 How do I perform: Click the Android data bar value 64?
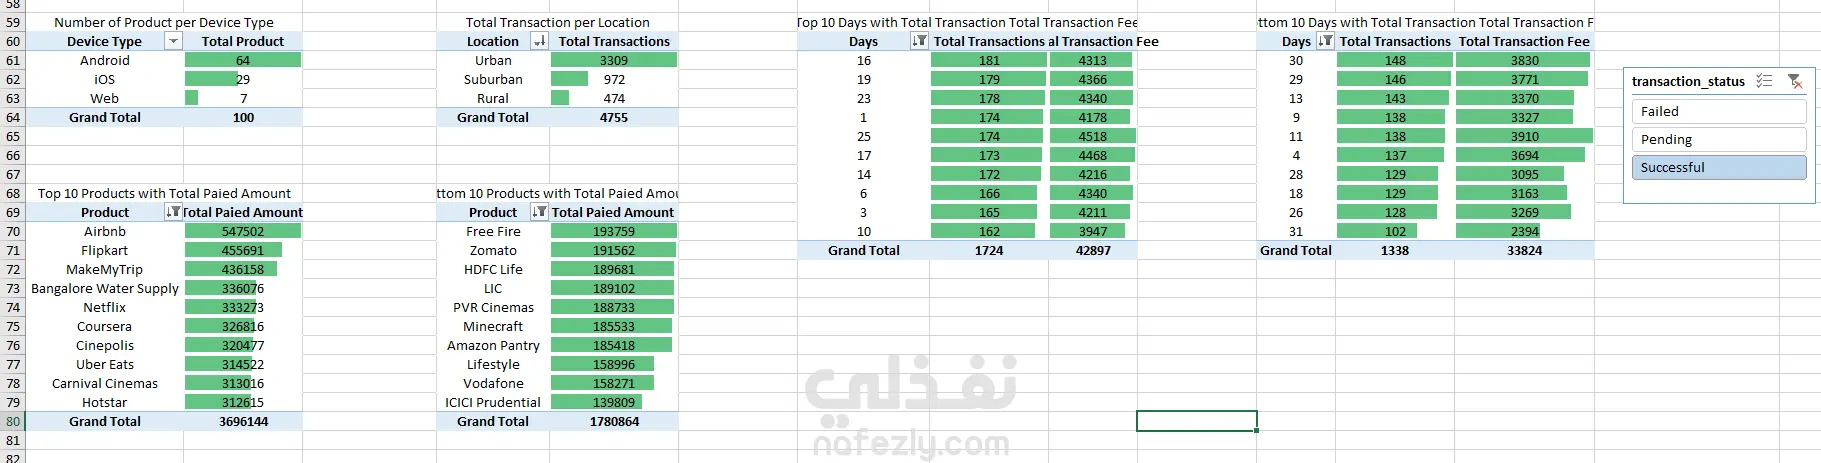[x=243, y=60]
